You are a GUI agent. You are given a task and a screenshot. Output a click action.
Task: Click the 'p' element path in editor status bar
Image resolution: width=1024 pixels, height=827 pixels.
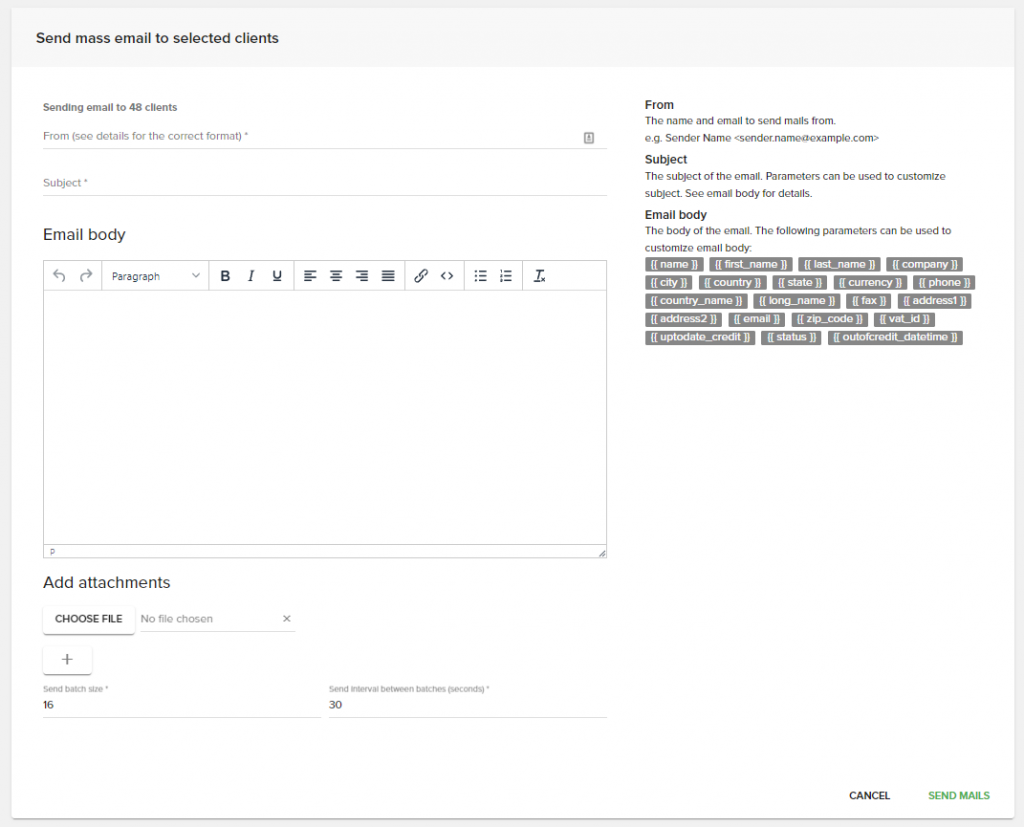(x=52, y=551)
